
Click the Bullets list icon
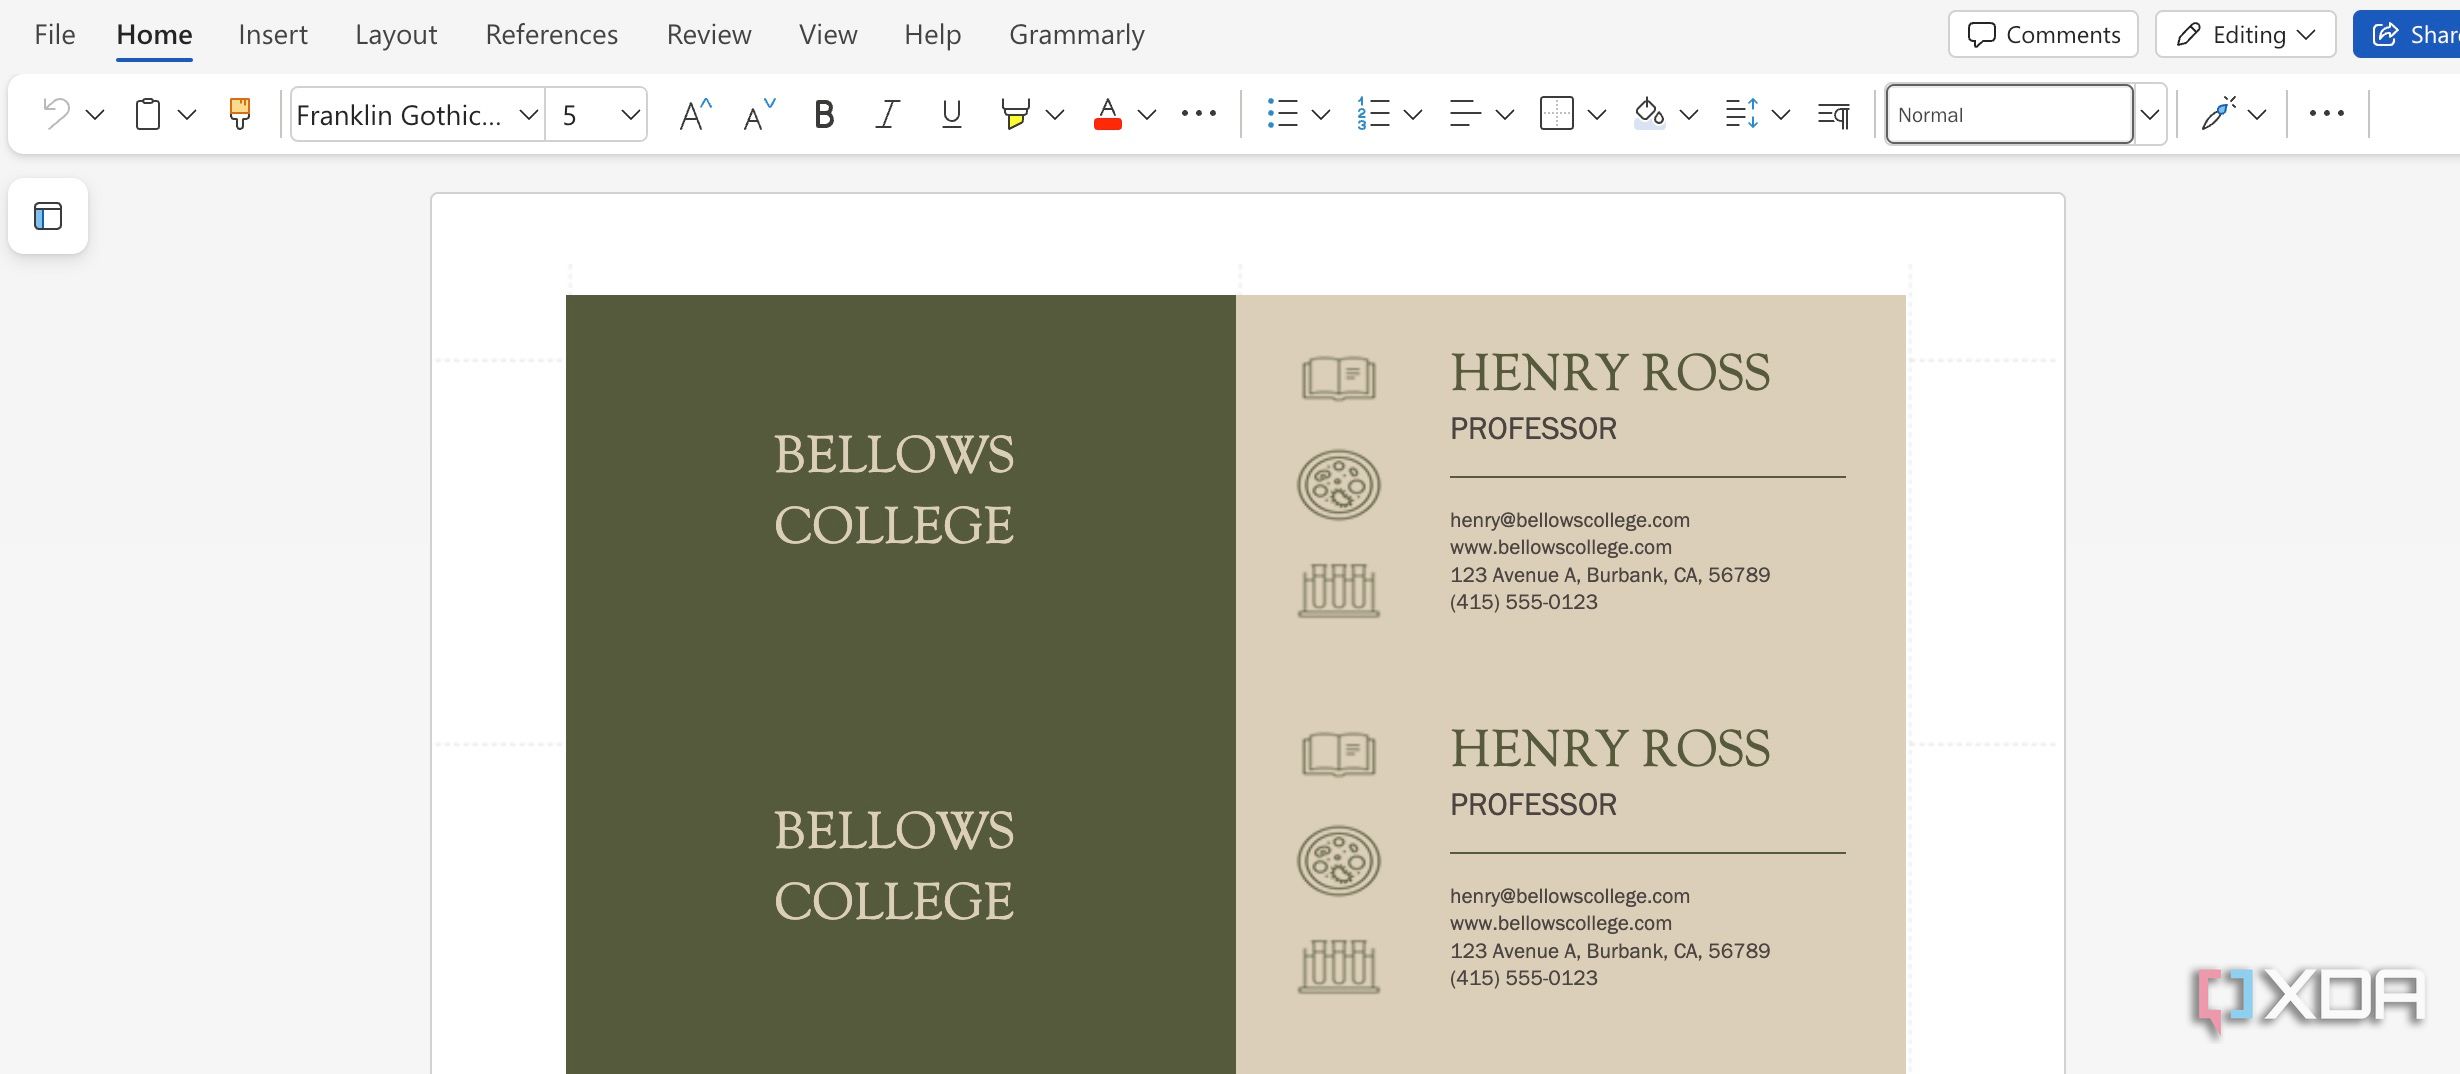pyautogui.click(x=1282, y=114)
